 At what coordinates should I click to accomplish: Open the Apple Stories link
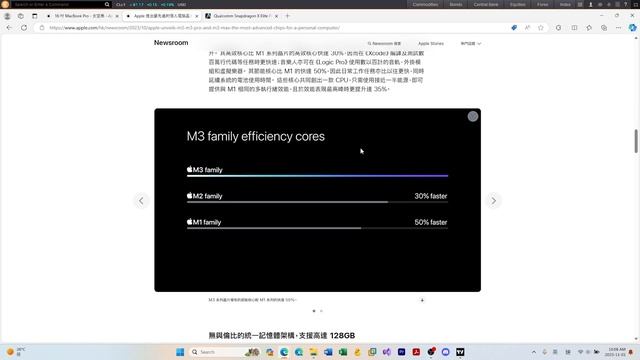[x=431, y=44]
